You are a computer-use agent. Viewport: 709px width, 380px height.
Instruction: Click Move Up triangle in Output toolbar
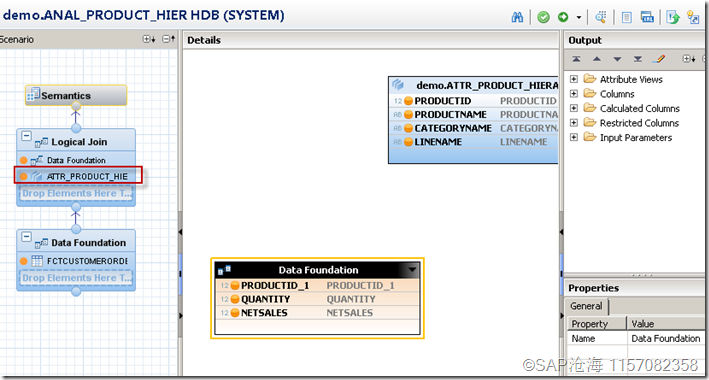pos(597,59)
